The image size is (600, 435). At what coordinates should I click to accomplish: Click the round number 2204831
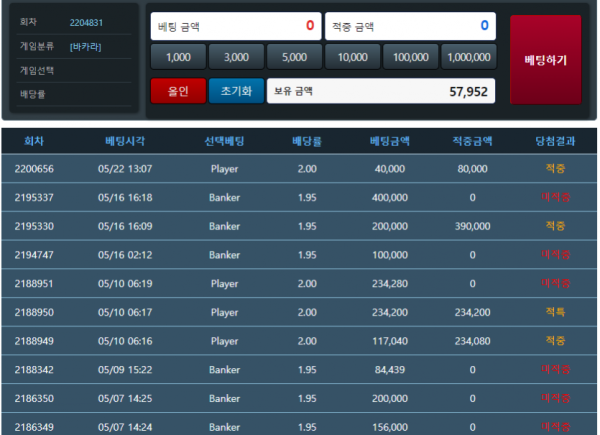[86, 22]
